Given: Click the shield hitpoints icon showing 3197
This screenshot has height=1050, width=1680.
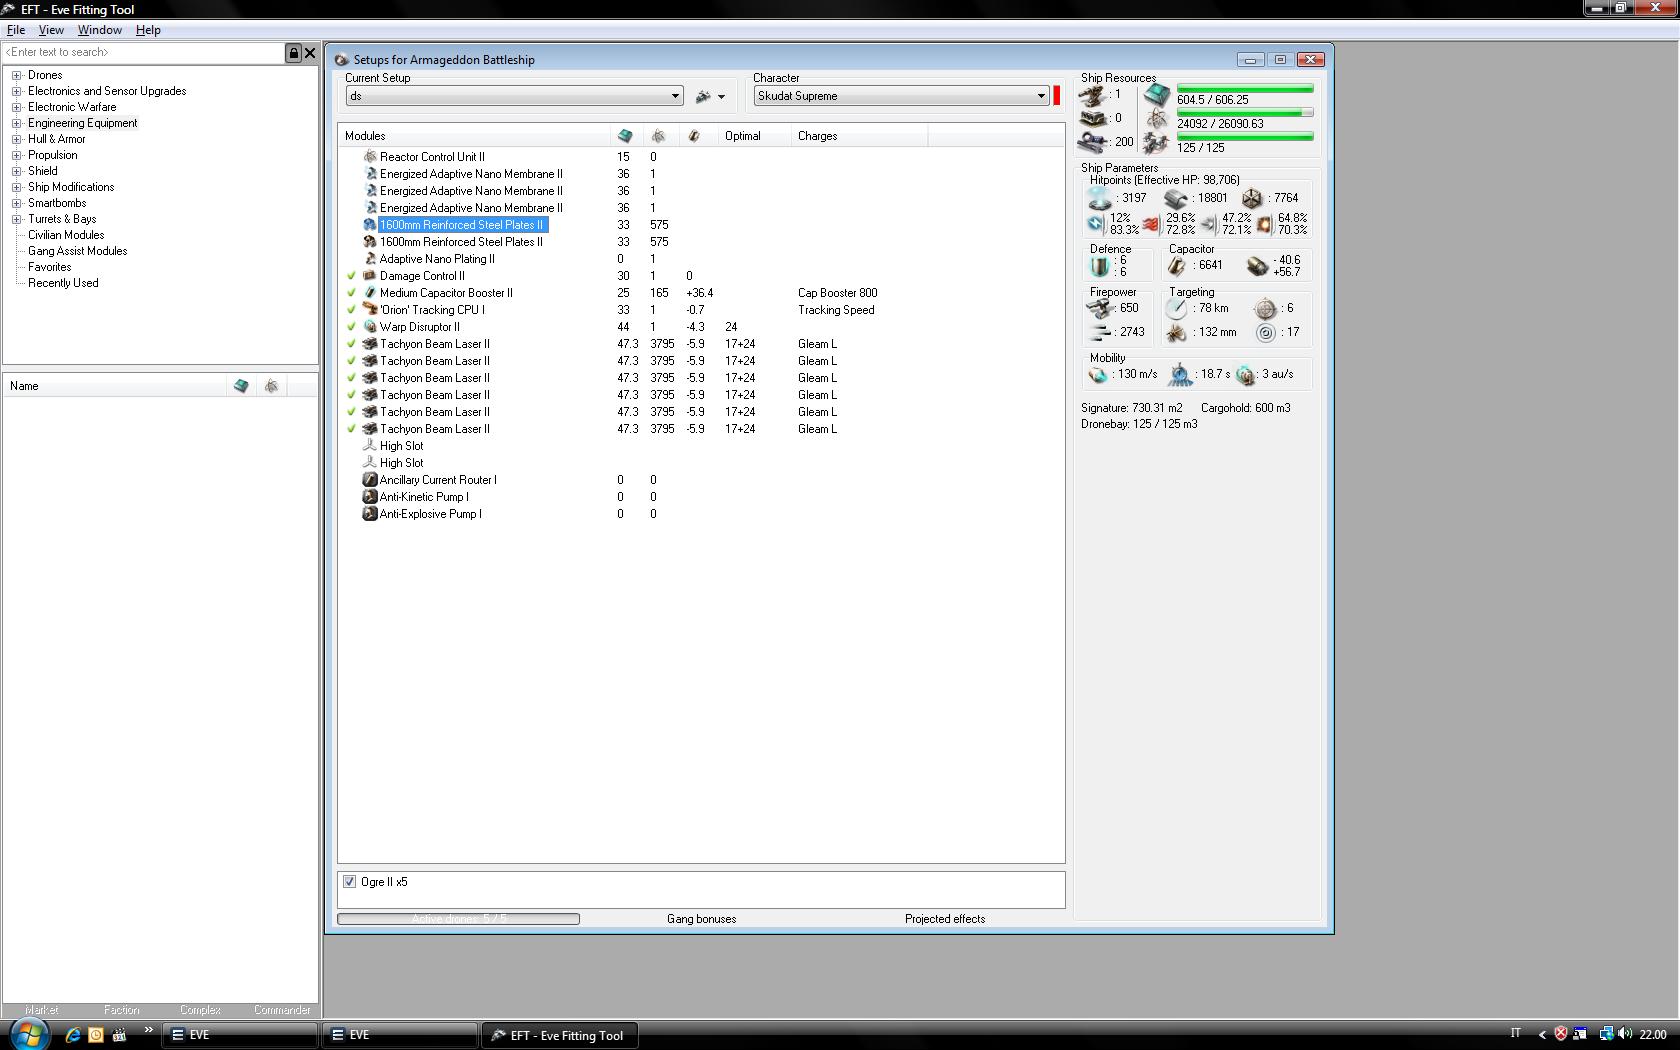Looking at the screenshot, I should [x=1100, y=198].
